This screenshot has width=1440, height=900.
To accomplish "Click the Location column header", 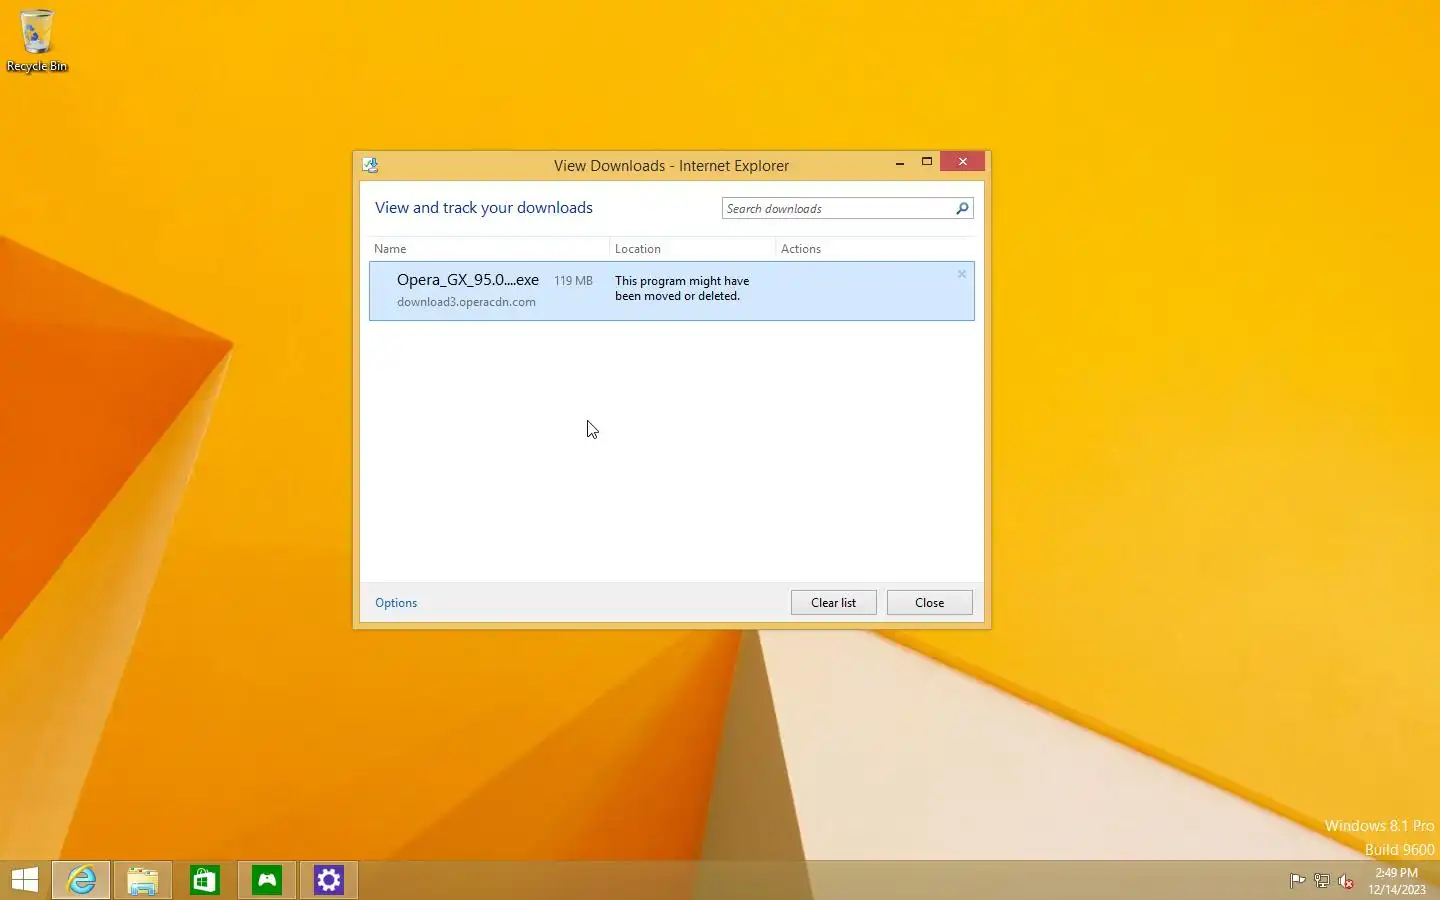I will click(x=692, y=248).
